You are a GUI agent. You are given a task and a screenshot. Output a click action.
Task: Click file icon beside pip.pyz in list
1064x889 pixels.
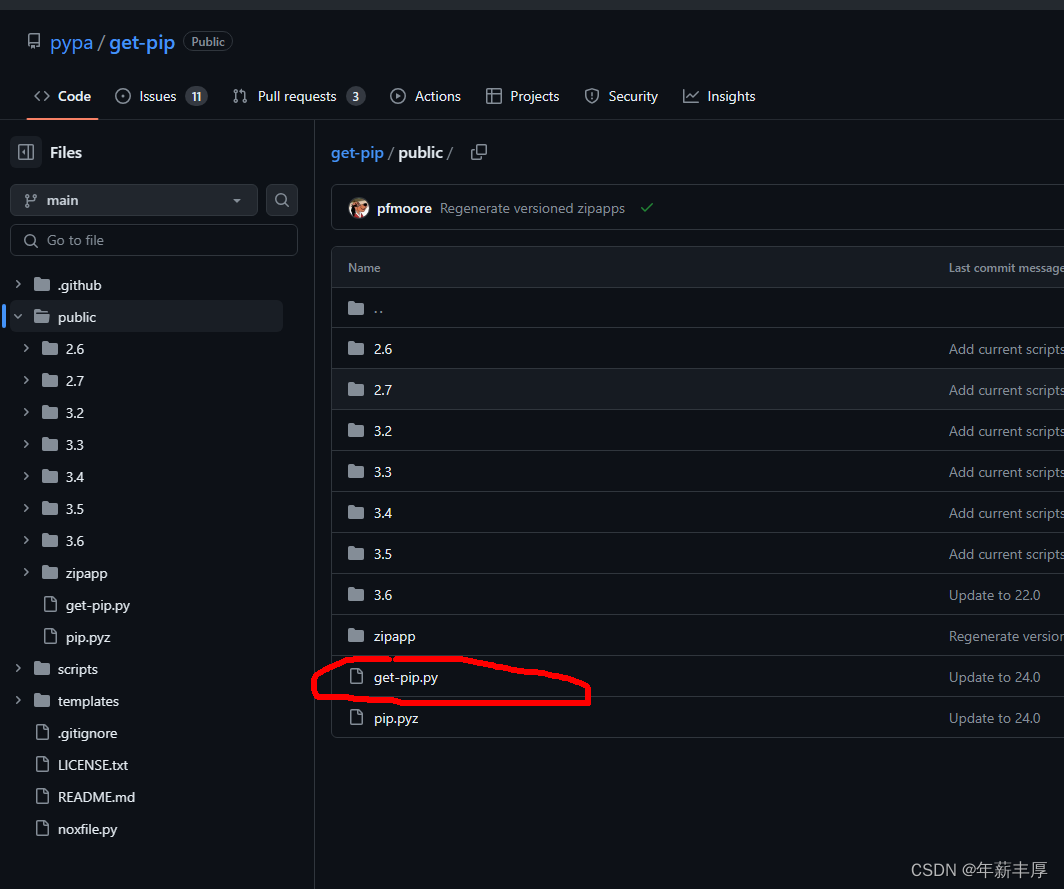356,717
